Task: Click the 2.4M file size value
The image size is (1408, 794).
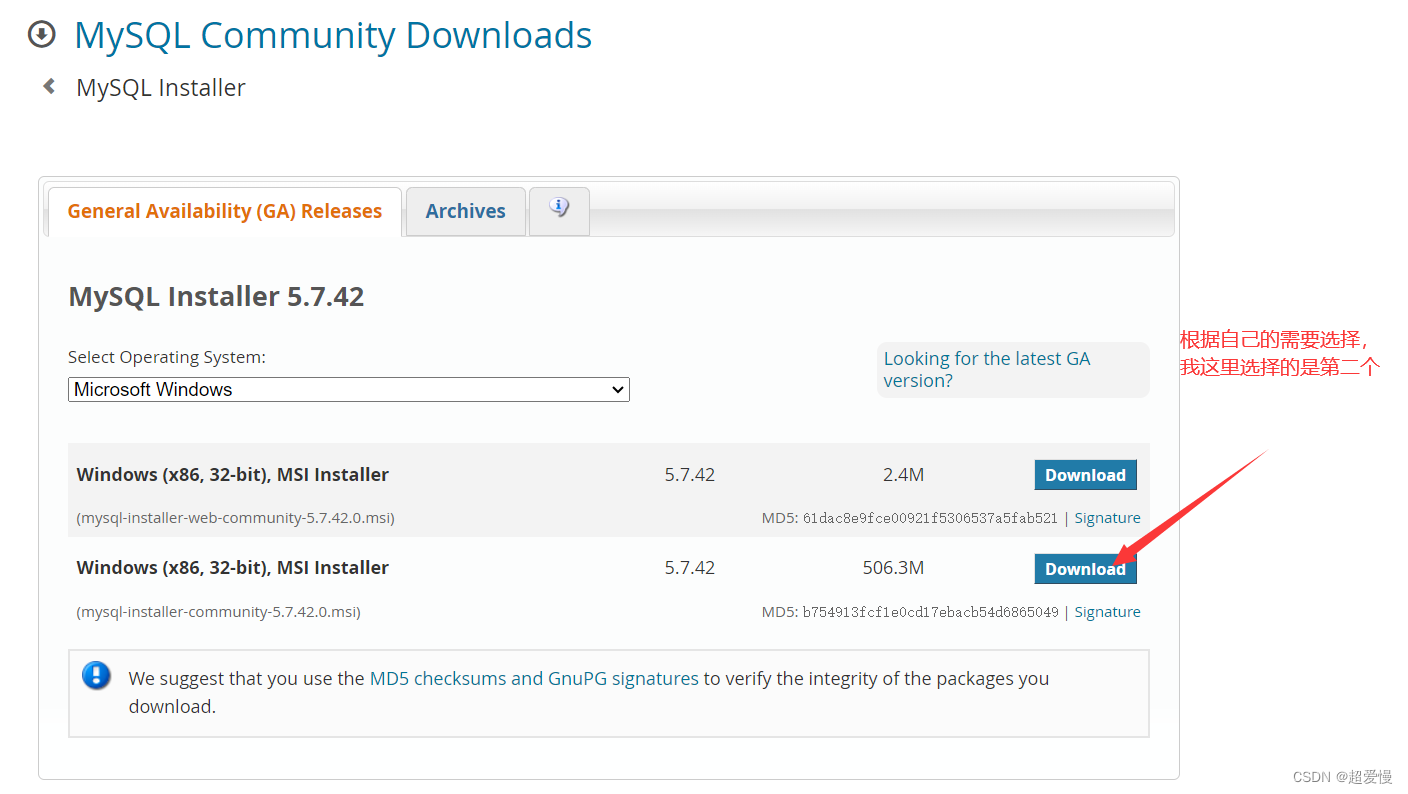Action: [903, 475]
